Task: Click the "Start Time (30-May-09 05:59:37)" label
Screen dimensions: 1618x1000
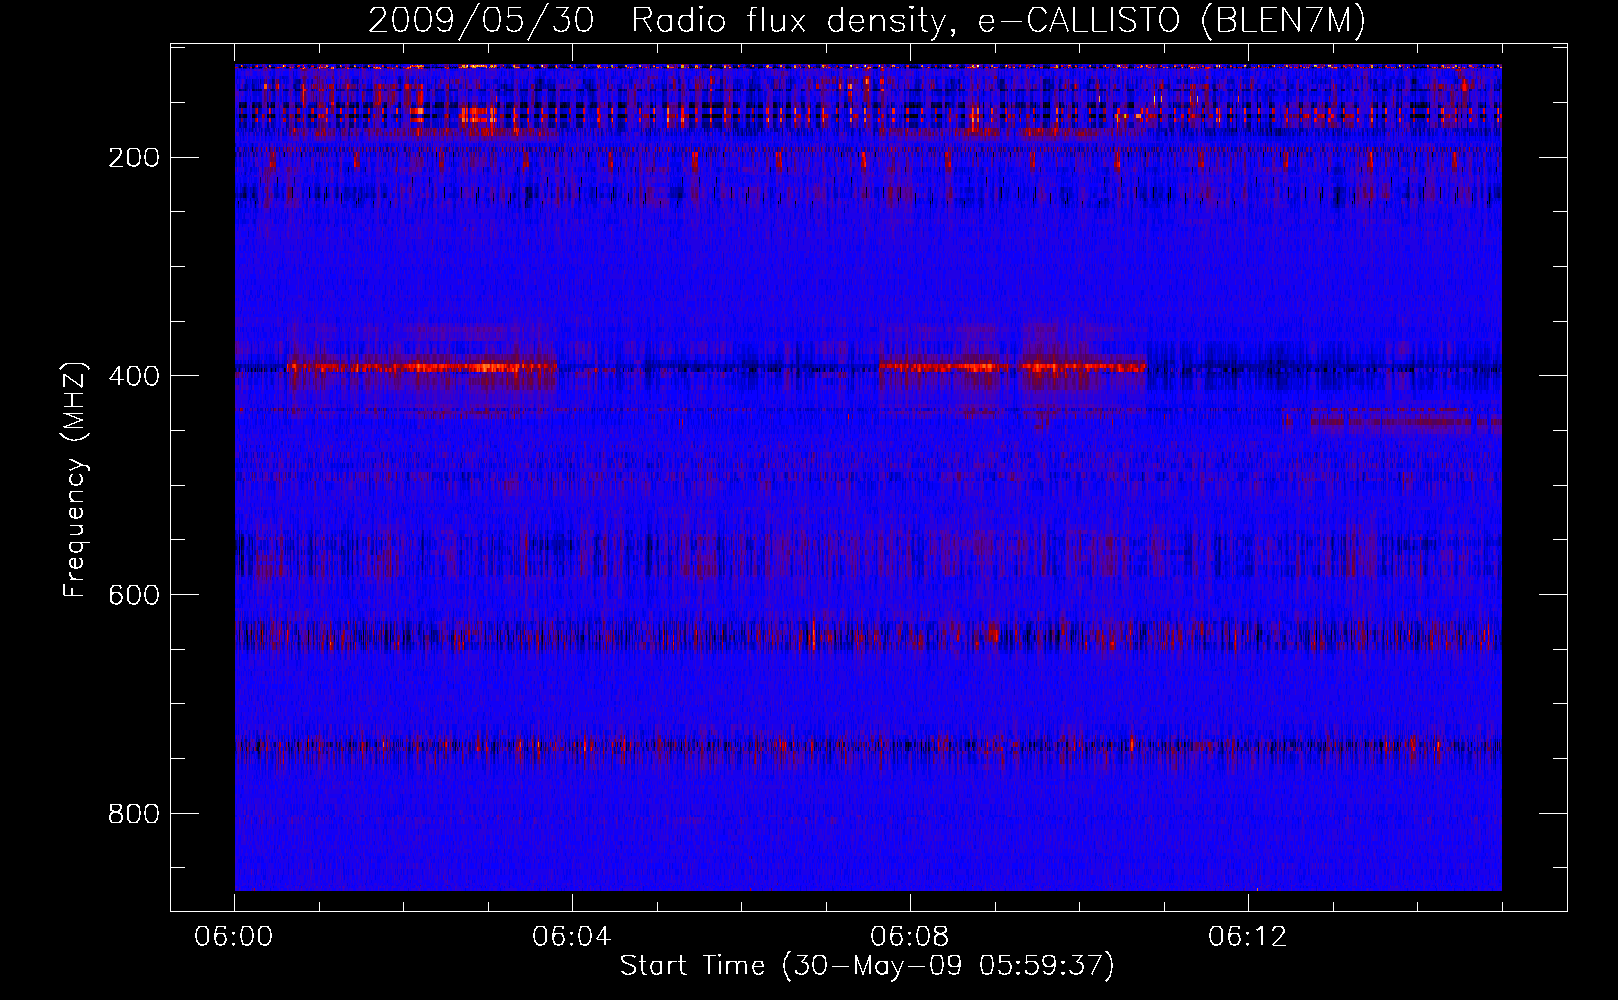Action: tap(867, 966)
